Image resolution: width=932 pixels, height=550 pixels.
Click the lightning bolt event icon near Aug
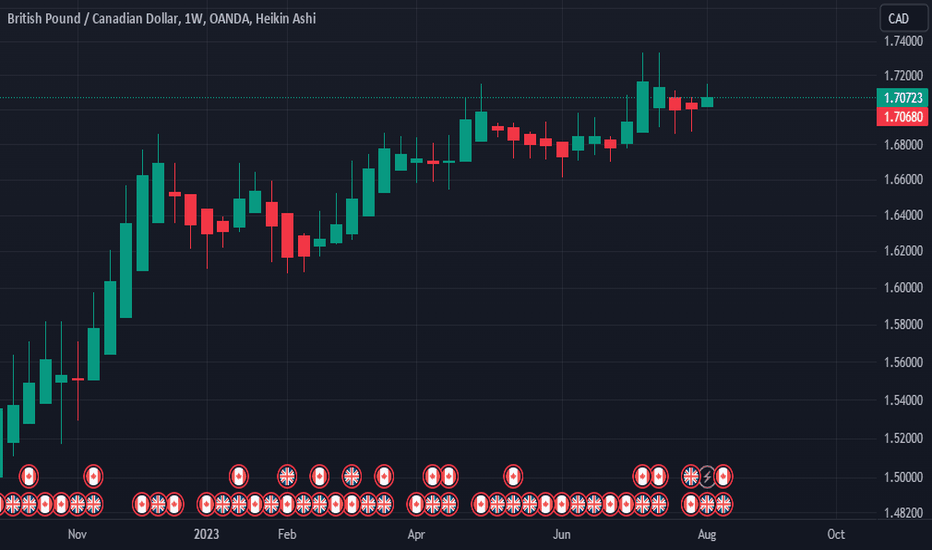[x=707, y=476]
